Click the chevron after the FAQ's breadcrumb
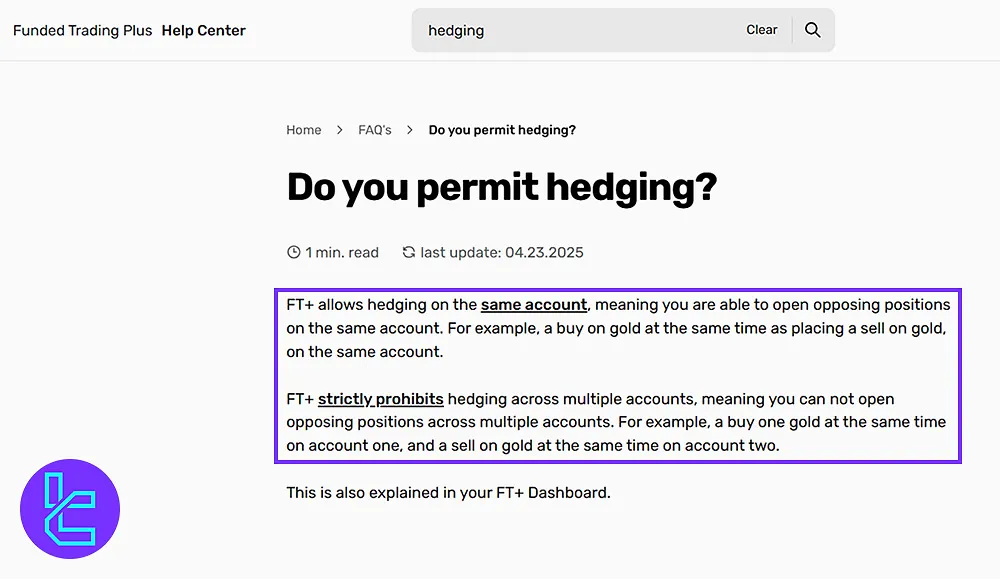The width and height of the screenshot is (1000, 579). click(x=408, y=129)
